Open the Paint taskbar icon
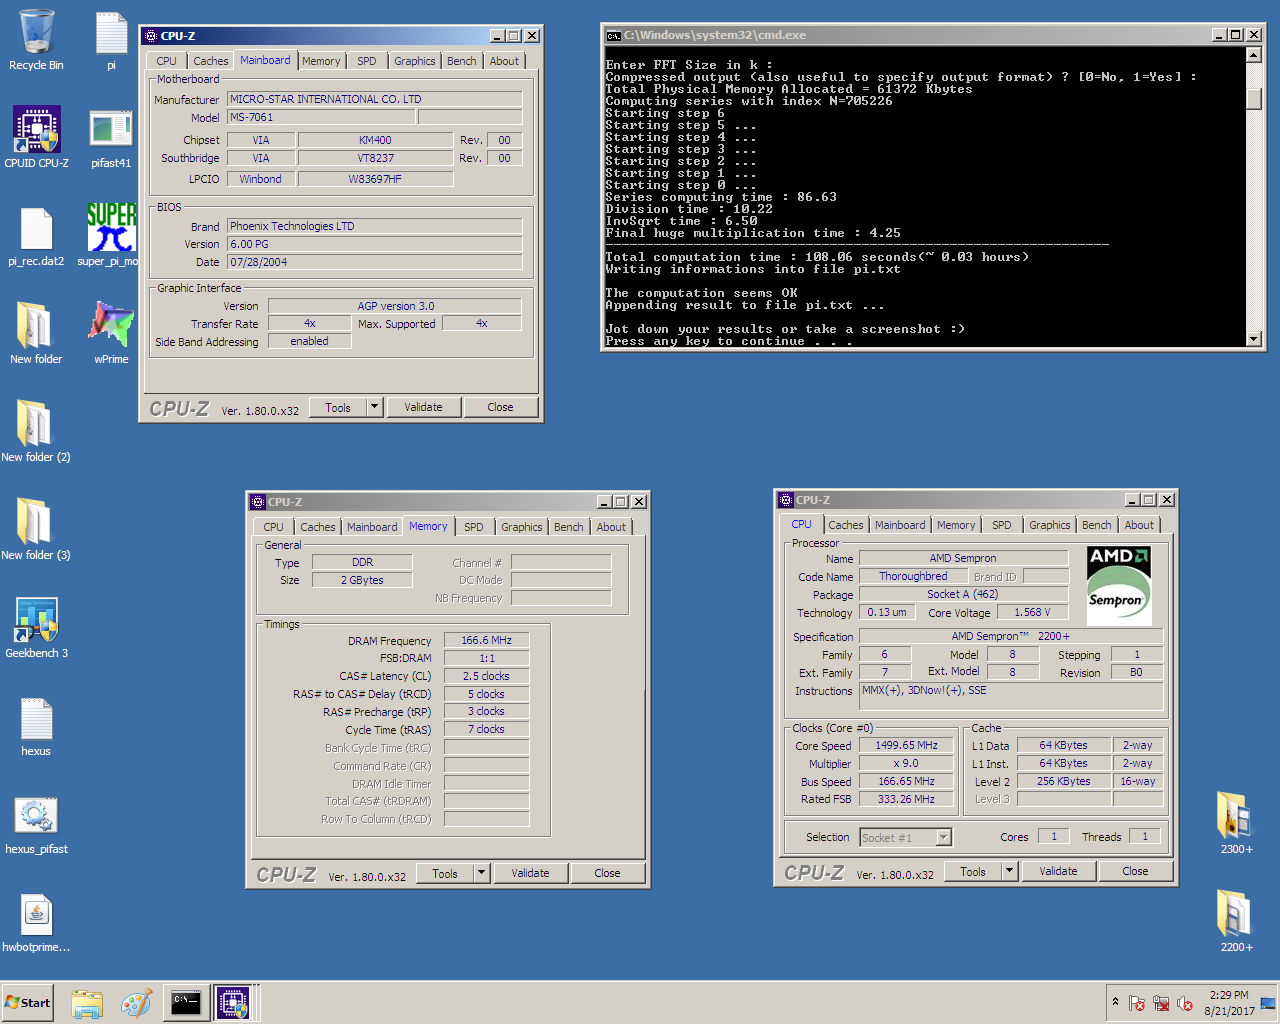 click(136, 1003)
